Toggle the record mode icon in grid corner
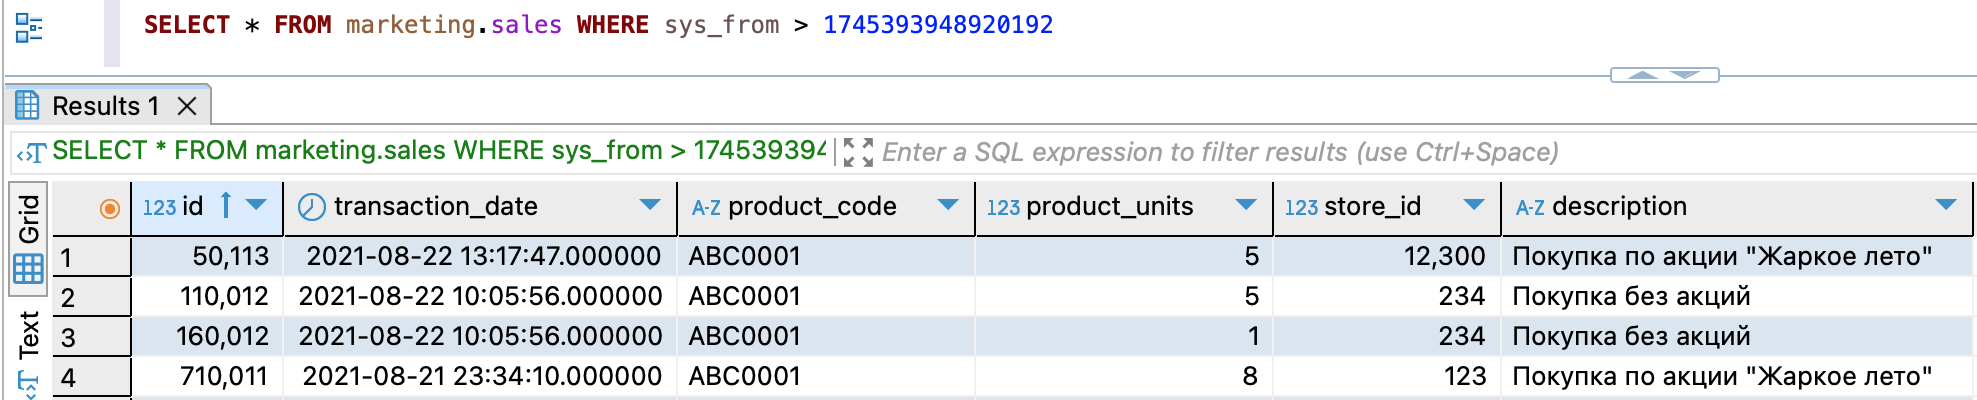The image size is (1977, 400). [109, 208]
